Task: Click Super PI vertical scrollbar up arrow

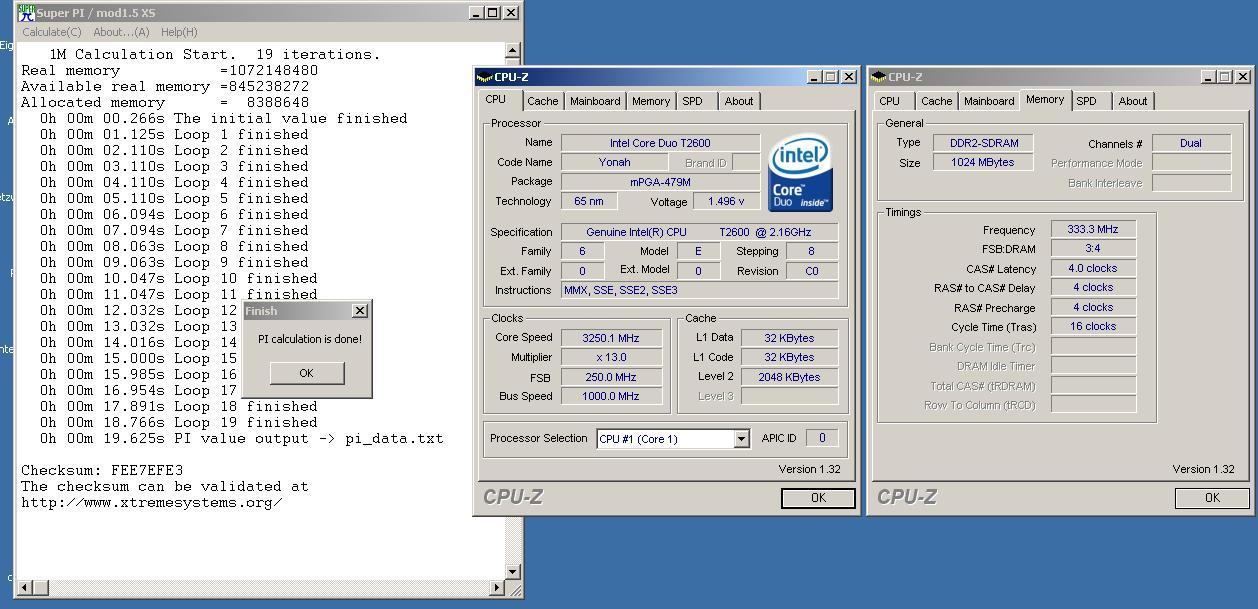Action: 513,51
